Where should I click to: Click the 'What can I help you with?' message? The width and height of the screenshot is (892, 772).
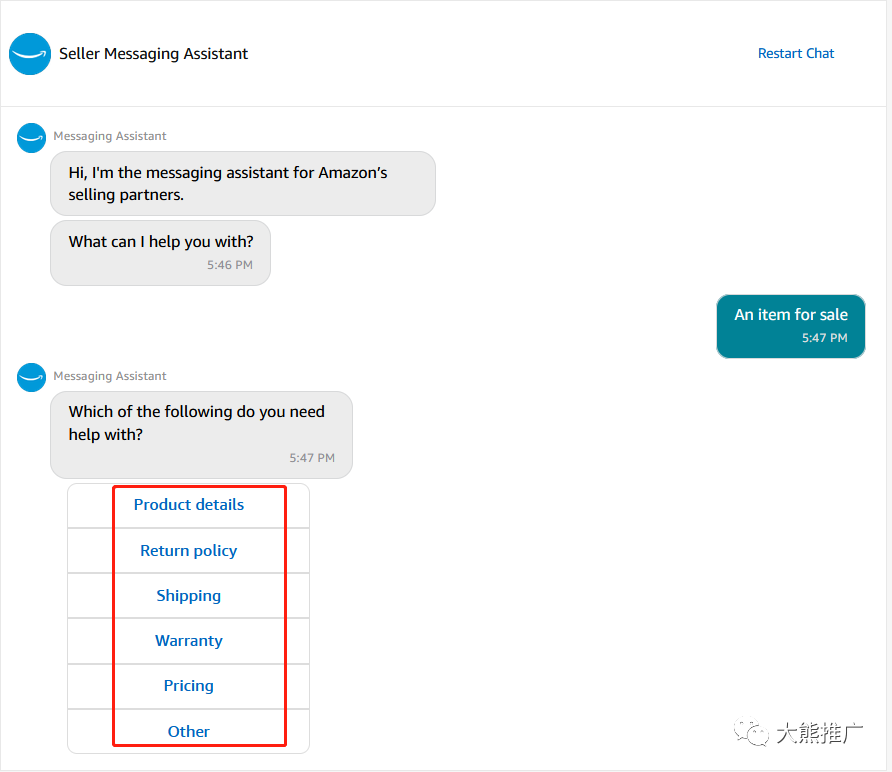(x=160, y=253)
